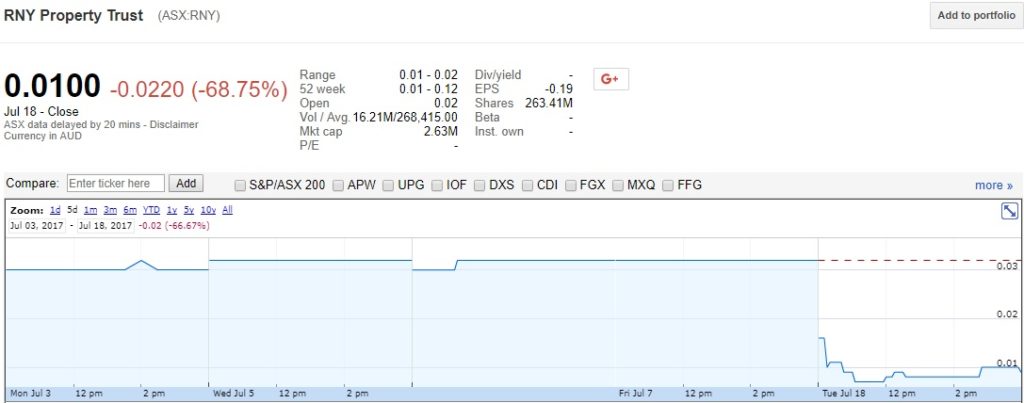Click the (ASX:RNY) ticker text
The height and width of the screenshot is (403, 1024).
[x=189, y=16]
